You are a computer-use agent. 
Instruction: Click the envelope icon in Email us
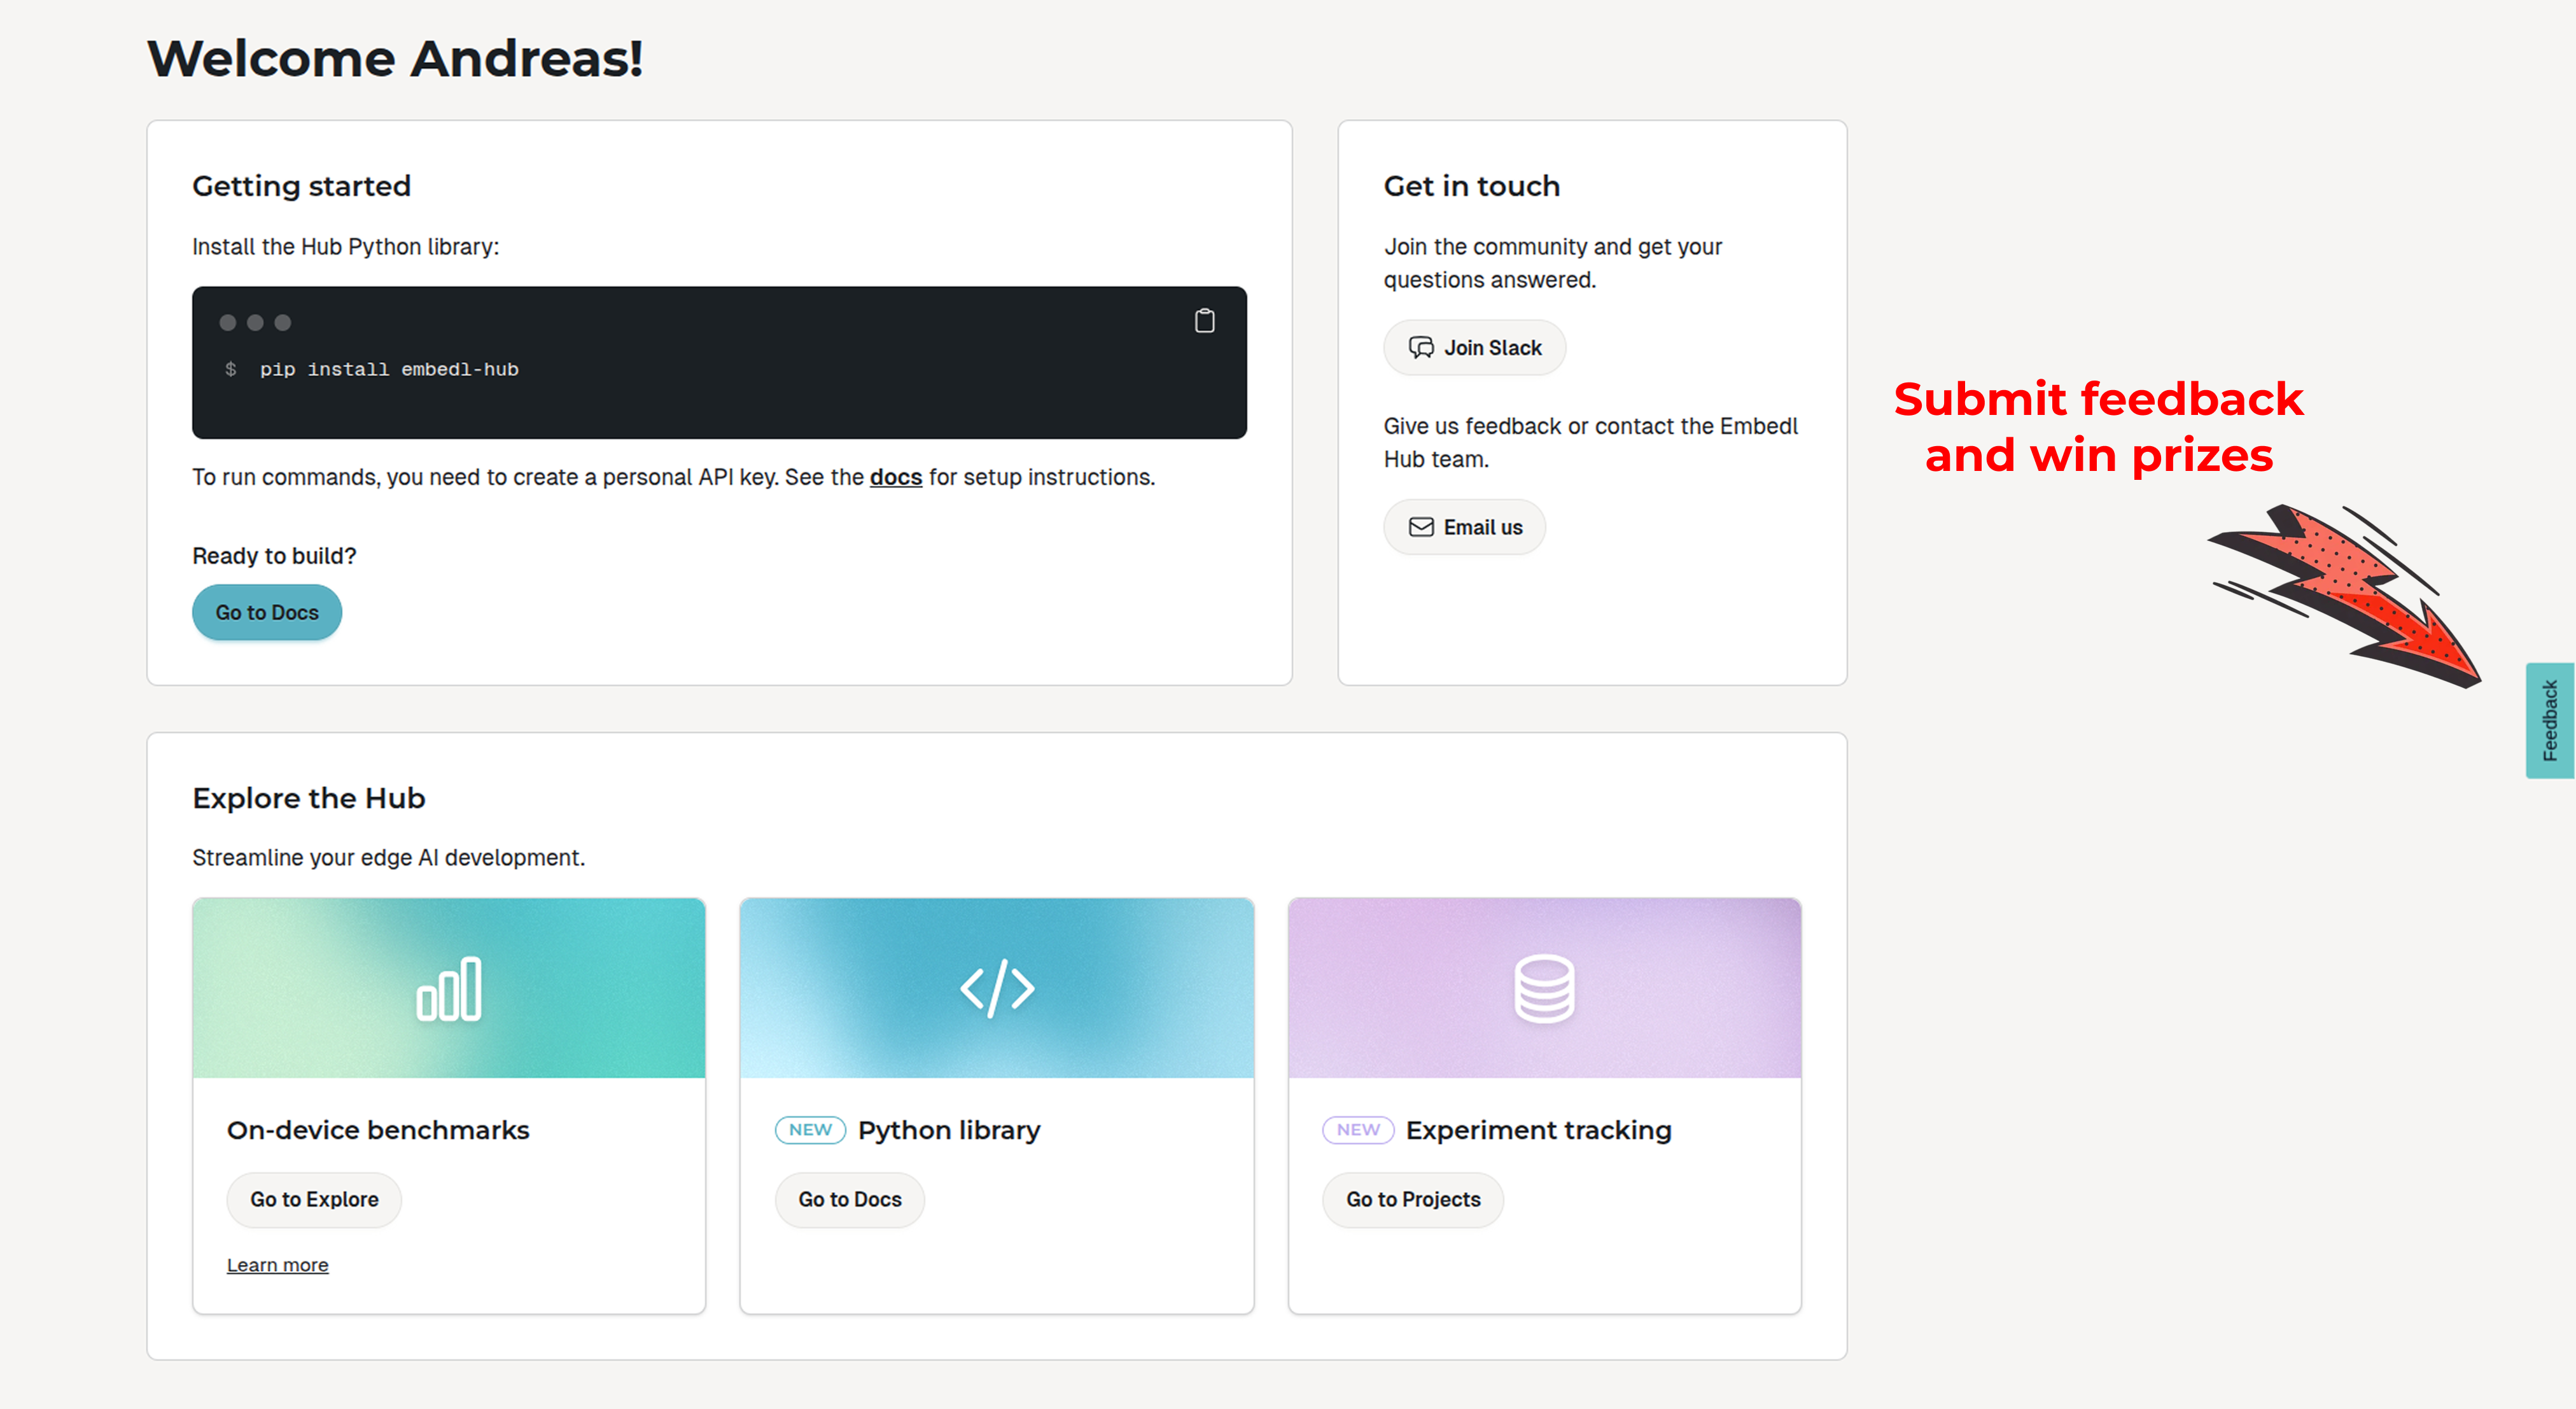1421,527
